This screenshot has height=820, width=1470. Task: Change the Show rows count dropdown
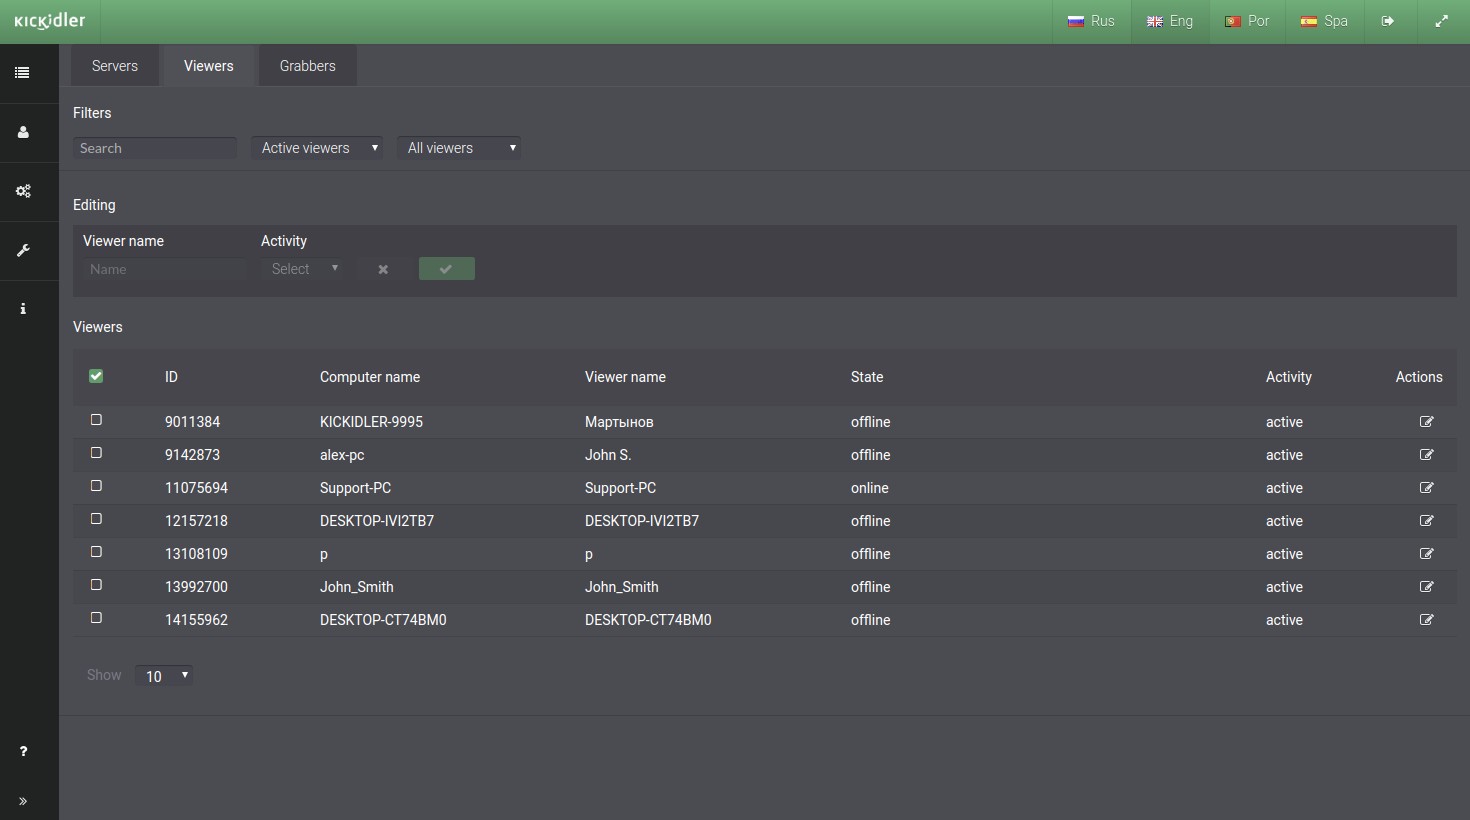click(x=164, y=676)
